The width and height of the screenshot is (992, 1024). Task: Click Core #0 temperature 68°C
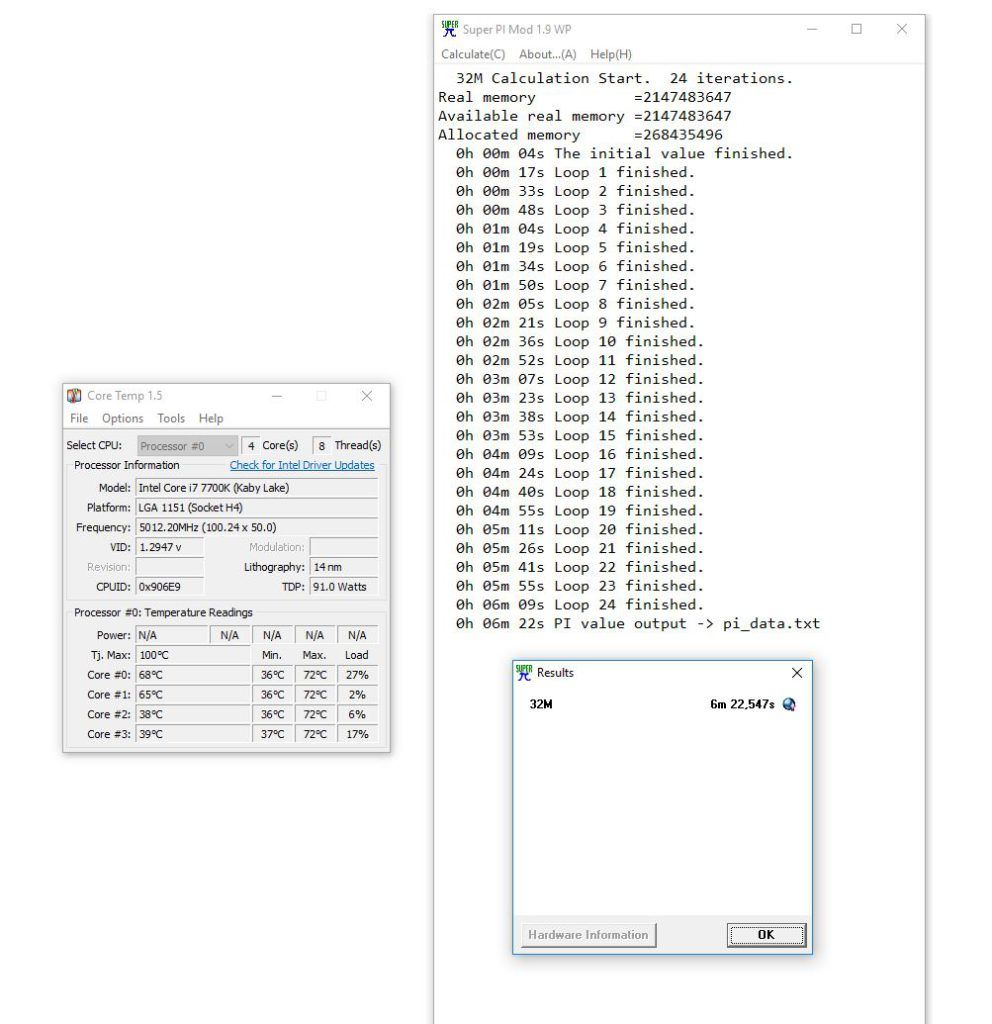click(193, 675)
